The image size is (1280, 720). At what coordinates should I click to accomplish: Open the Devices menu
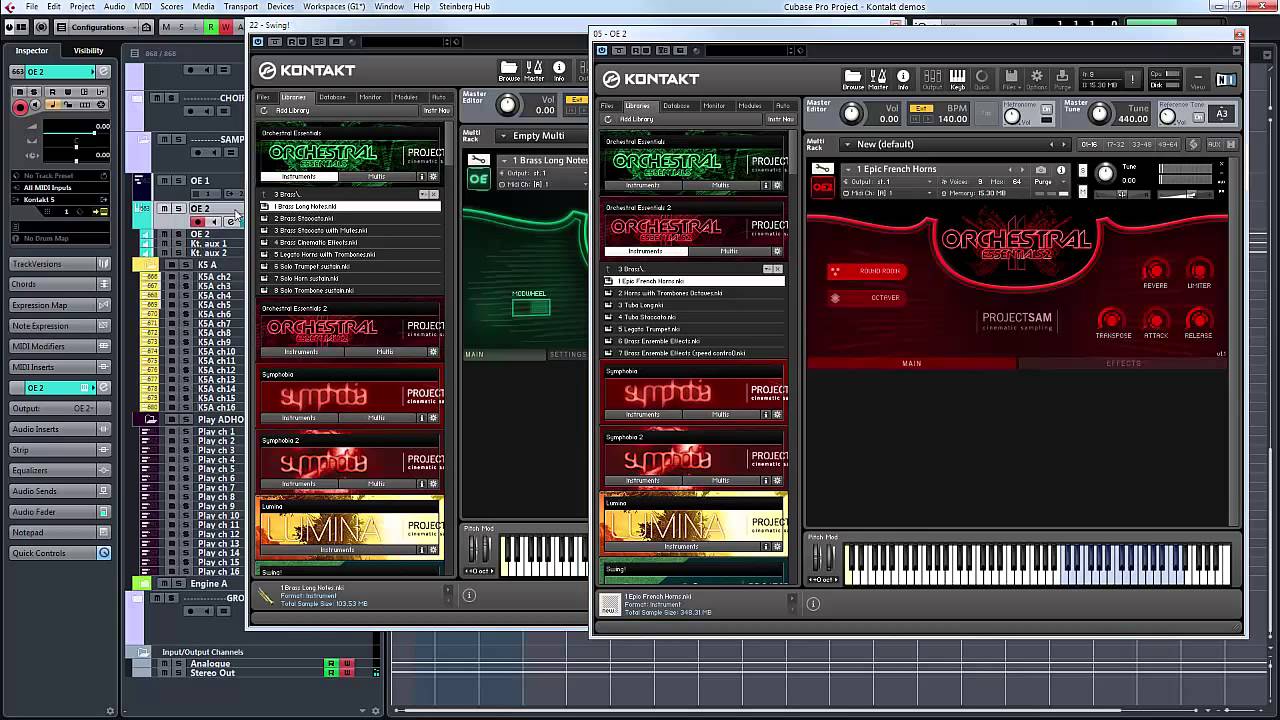[280, 6]
